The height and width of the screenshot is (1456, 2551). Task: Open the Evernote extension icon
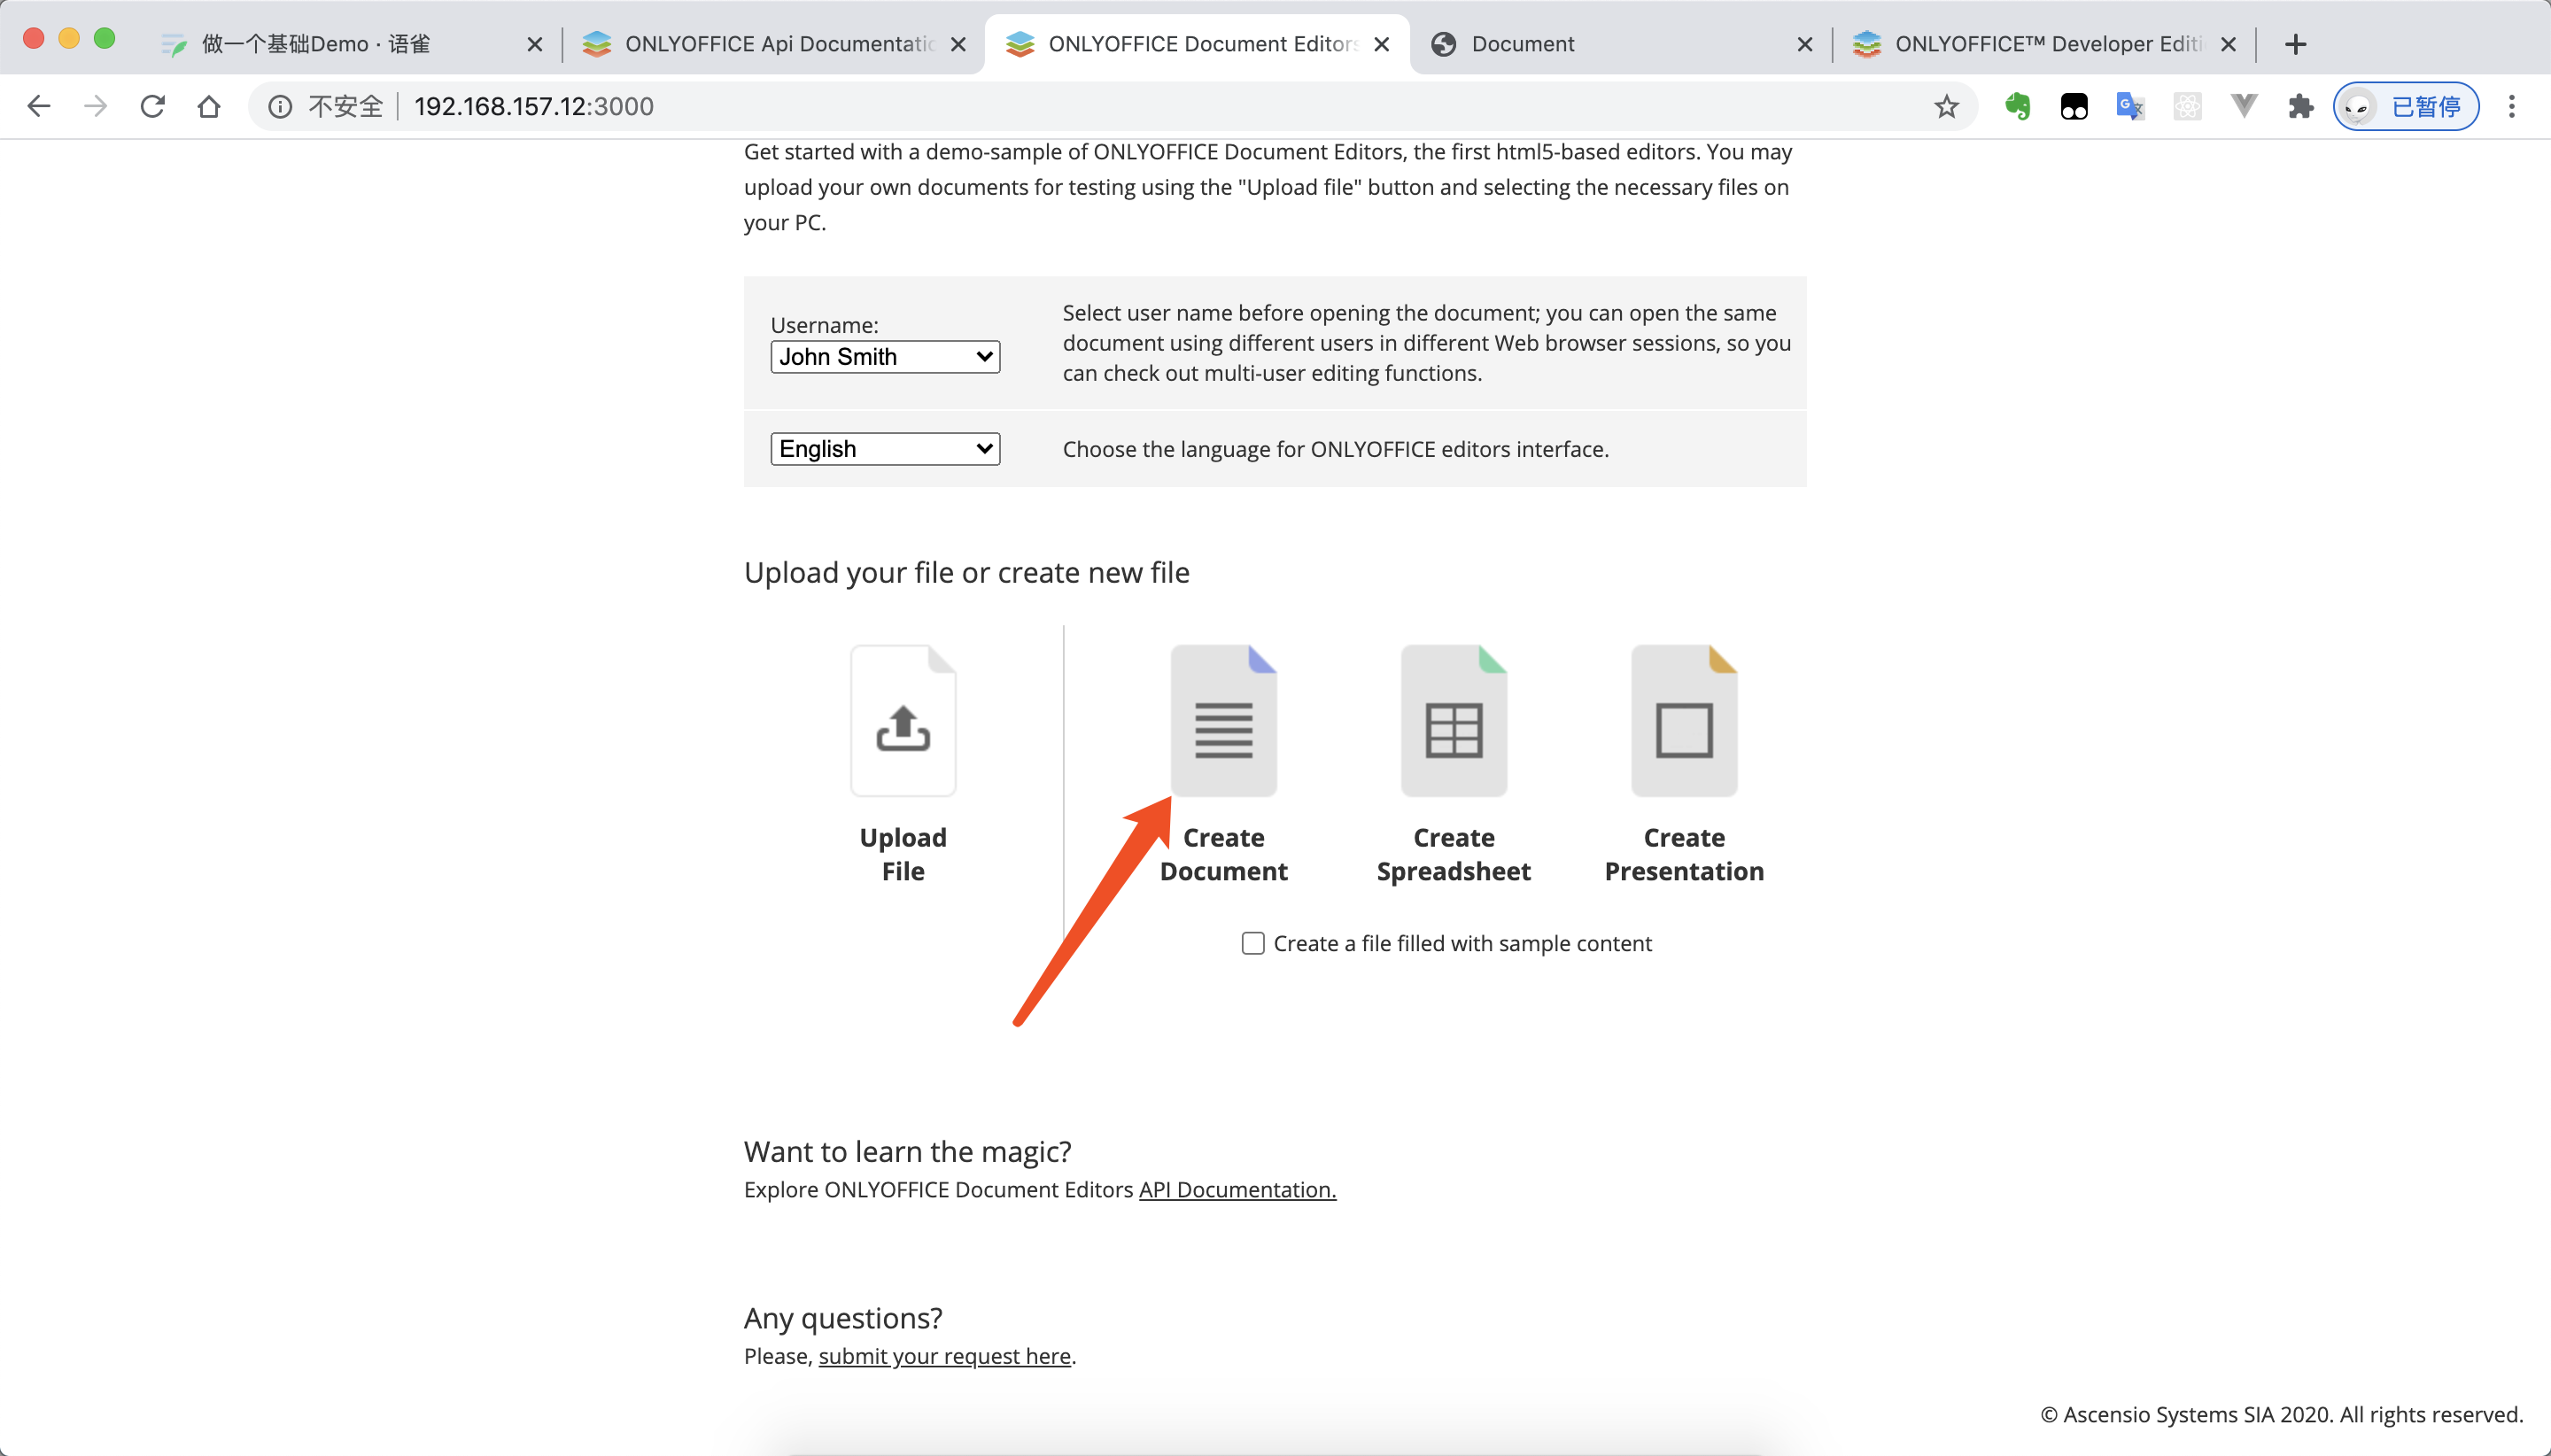(2017, 106)
